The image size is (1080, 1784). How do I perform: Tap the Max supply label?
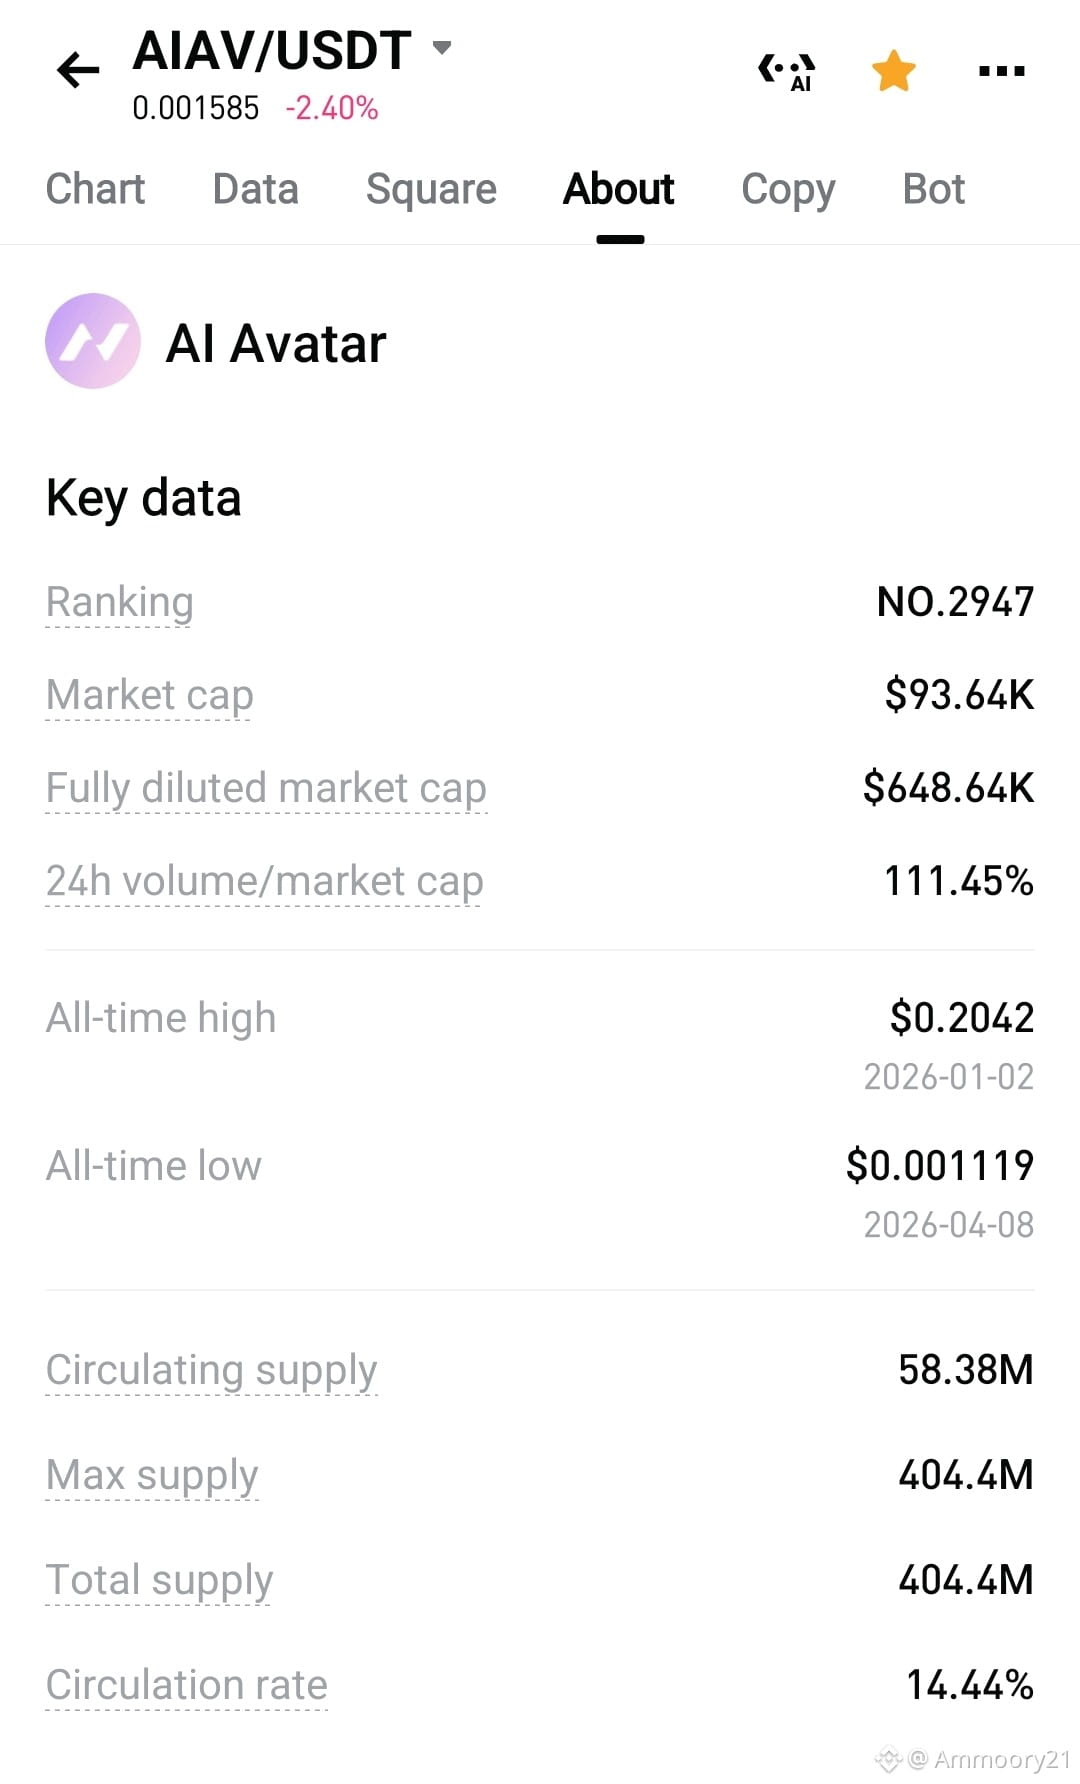(152, 1476)
